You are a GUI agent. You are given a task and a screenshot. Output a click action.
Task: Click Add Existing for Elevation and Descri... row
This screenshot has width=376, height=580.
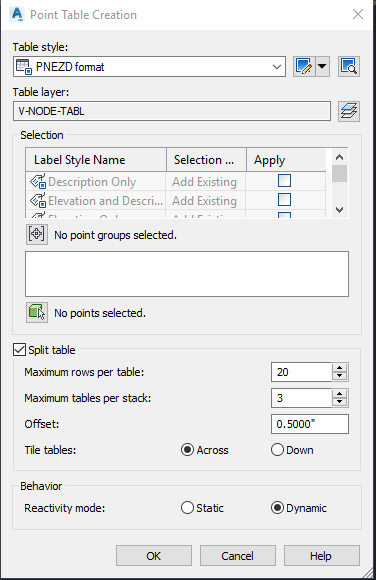point(204,200)
